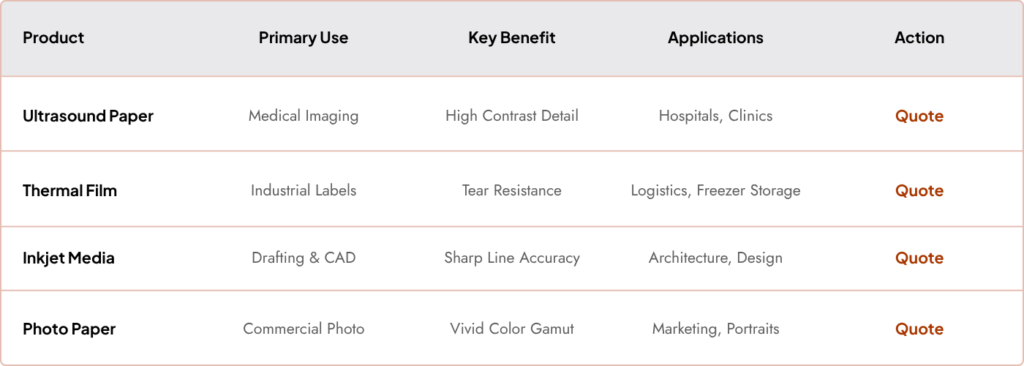The width and height of the screenshot is (1024, 366).
Task: Open Quote for Inkjet Media row
Action: [919, 258]
